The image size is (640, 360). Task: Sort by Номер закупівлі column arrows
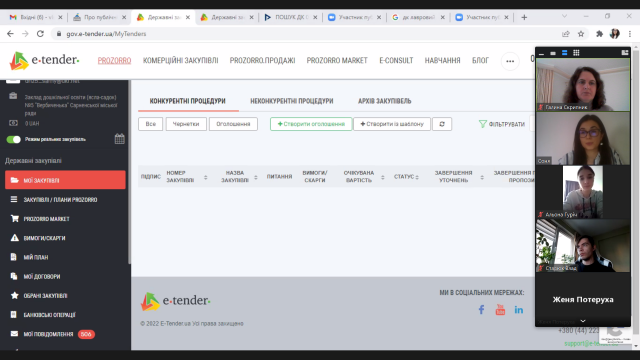pyautogui.click(x=206, y=177)
